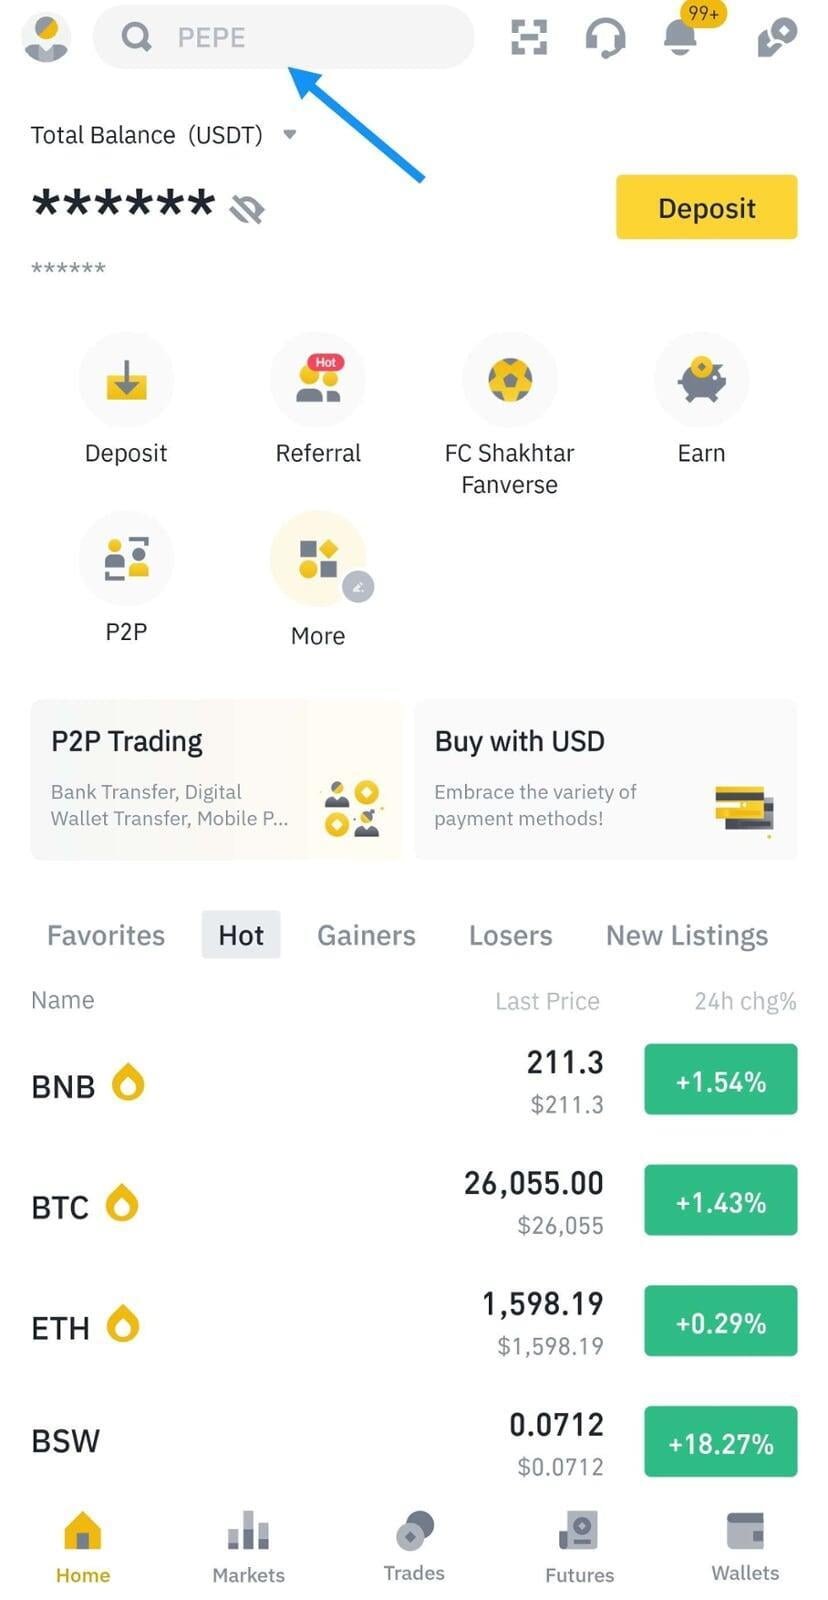Open the Referral shortcut icon
This screenshot has height=1600, width=828.
coord(318,380)
